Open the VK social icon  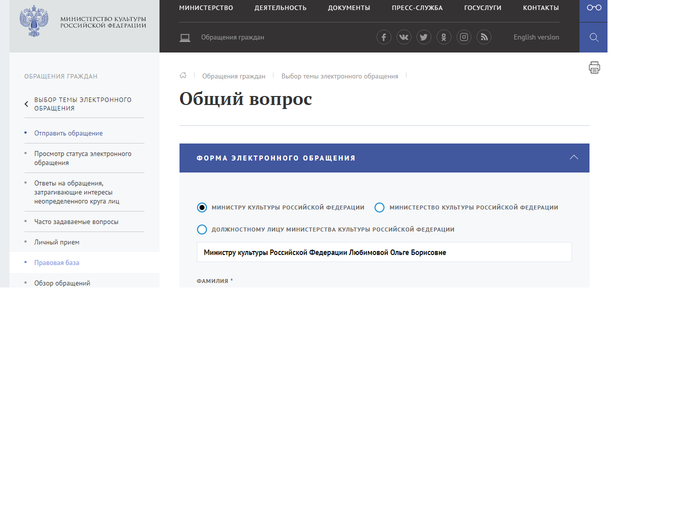click(x=404, y=37)
